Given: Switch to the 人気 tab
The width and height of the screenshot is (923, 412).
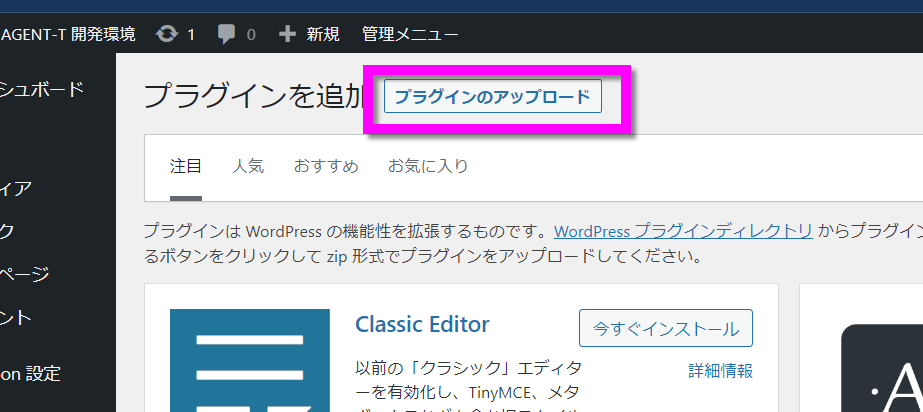Looking at the screenshot, I should 248,166.
